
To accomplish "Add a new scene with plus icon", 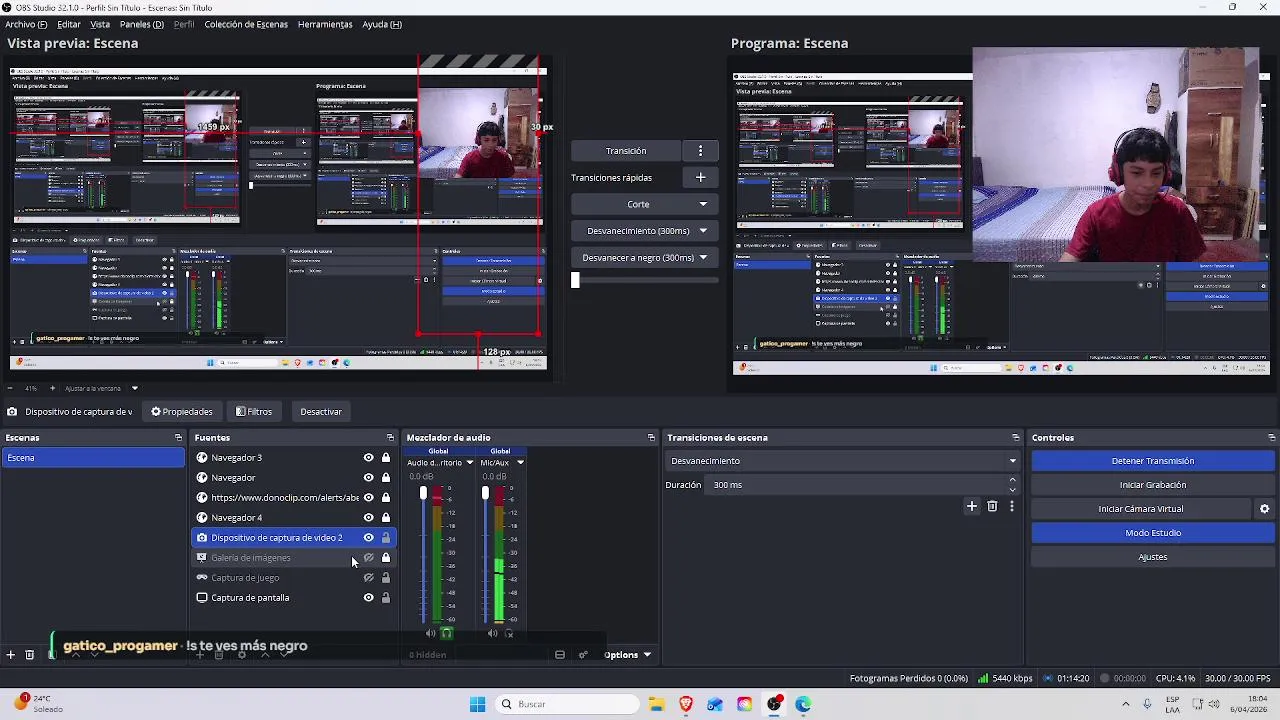I will pos(10,655).
